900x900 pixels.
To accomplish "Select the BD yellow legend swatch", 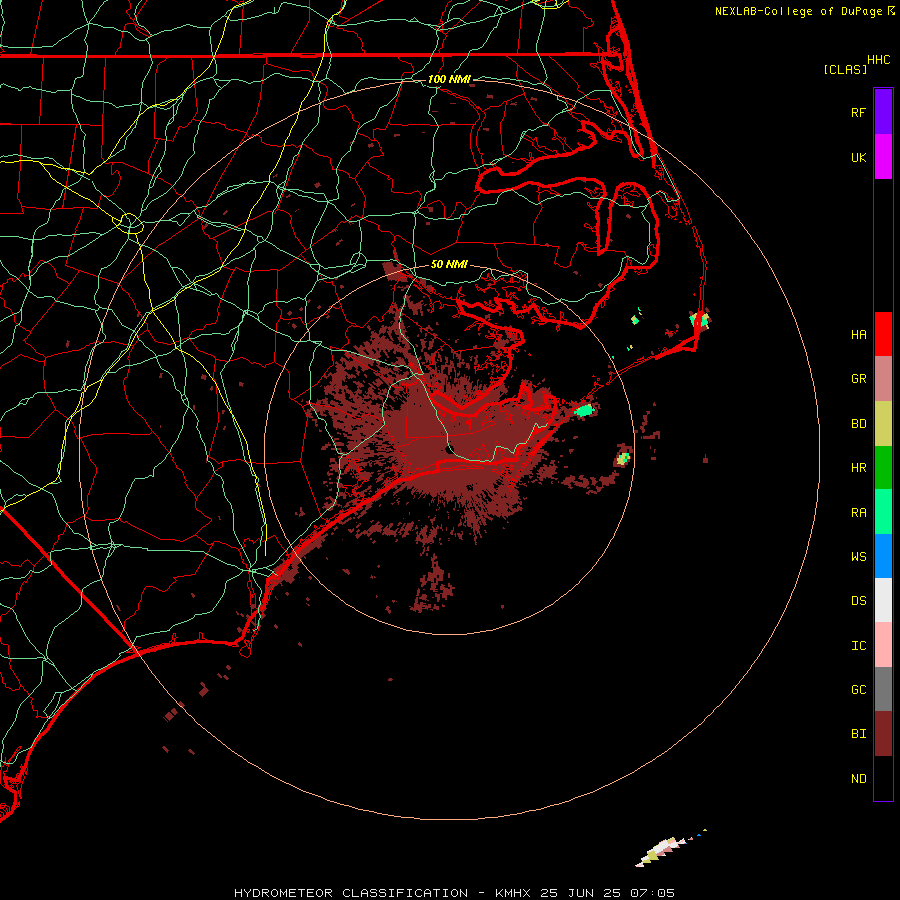I will [883, 424].
